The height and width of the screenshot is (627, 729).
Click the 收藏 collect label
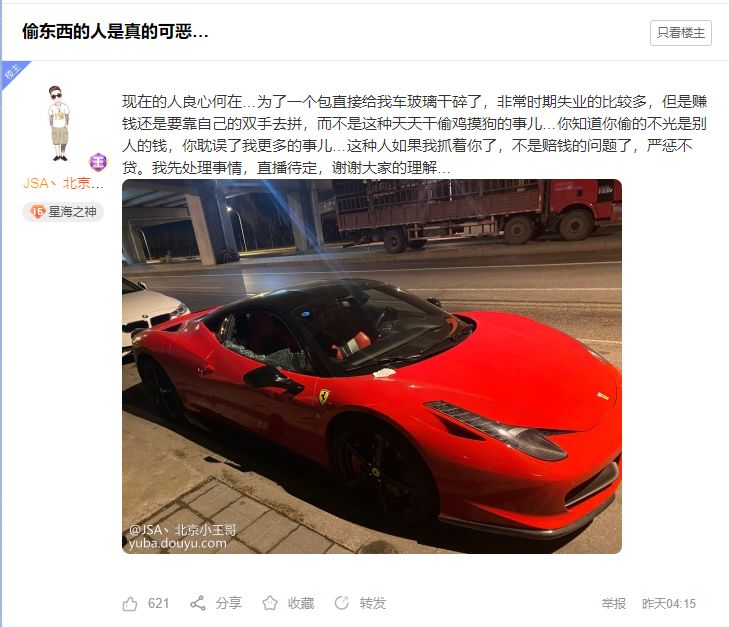tap(301, 603)
